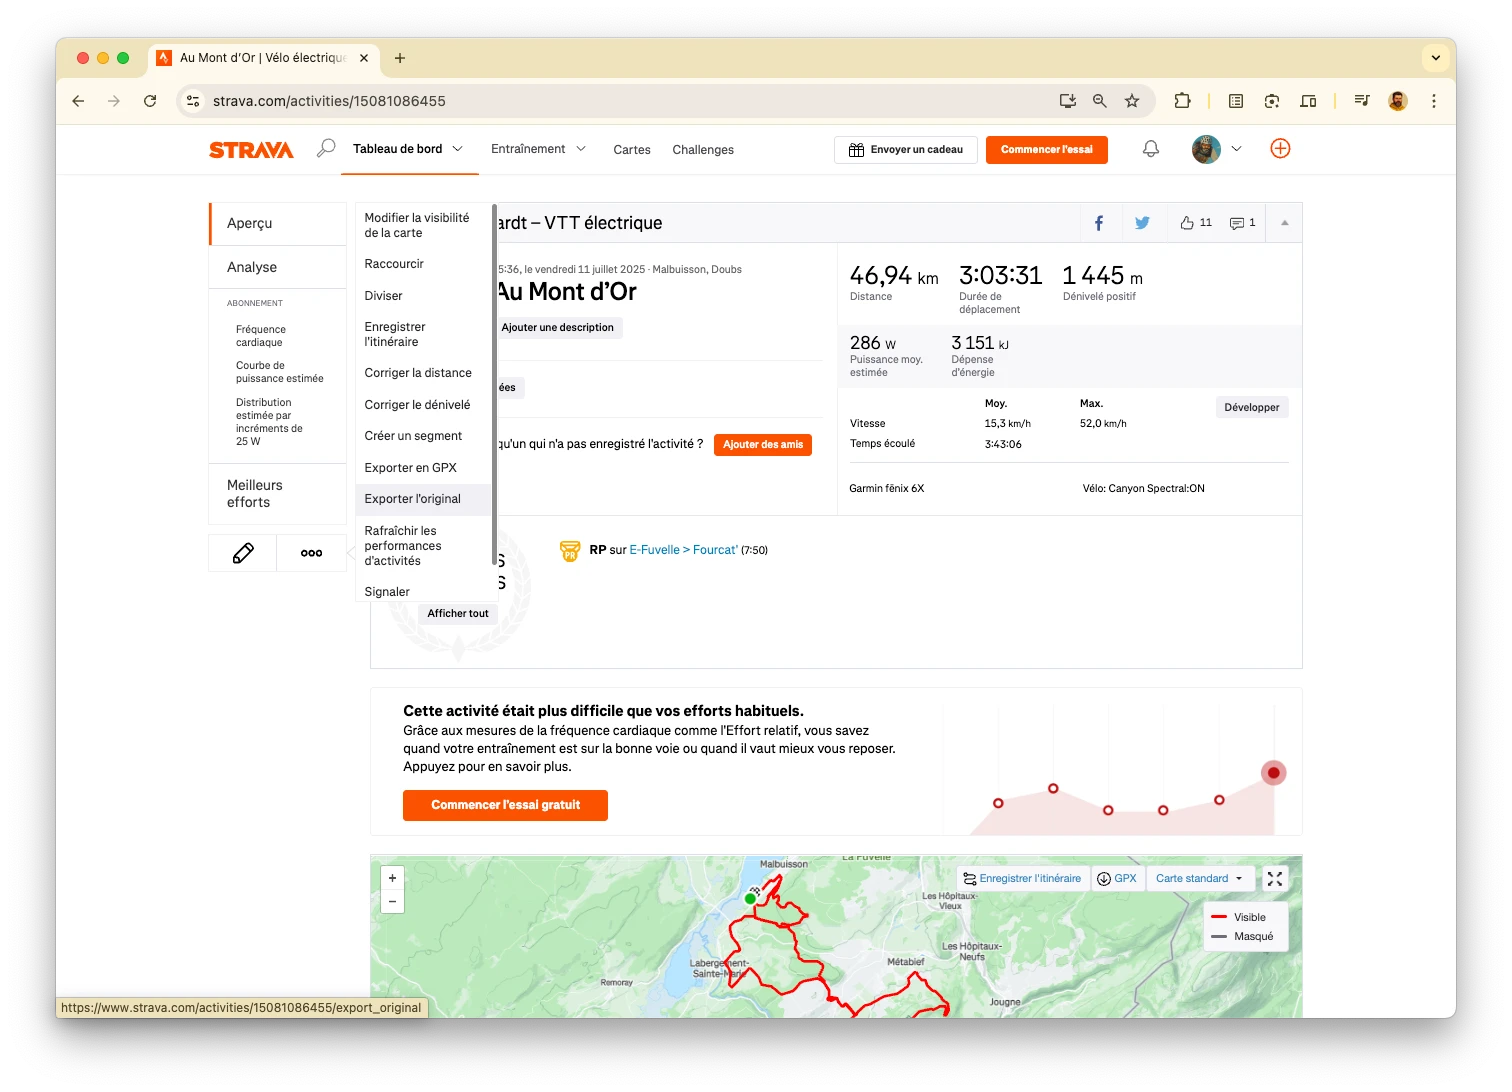Reload the page
Viewport: 1512px width, 1092px height.
pos(150,101)
